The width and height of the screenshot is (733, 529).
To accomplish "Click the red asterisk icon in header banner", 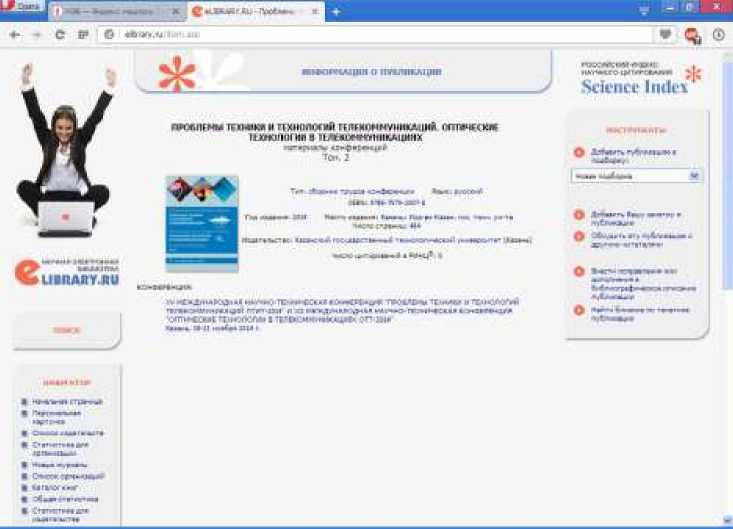I will pos(177,73).
